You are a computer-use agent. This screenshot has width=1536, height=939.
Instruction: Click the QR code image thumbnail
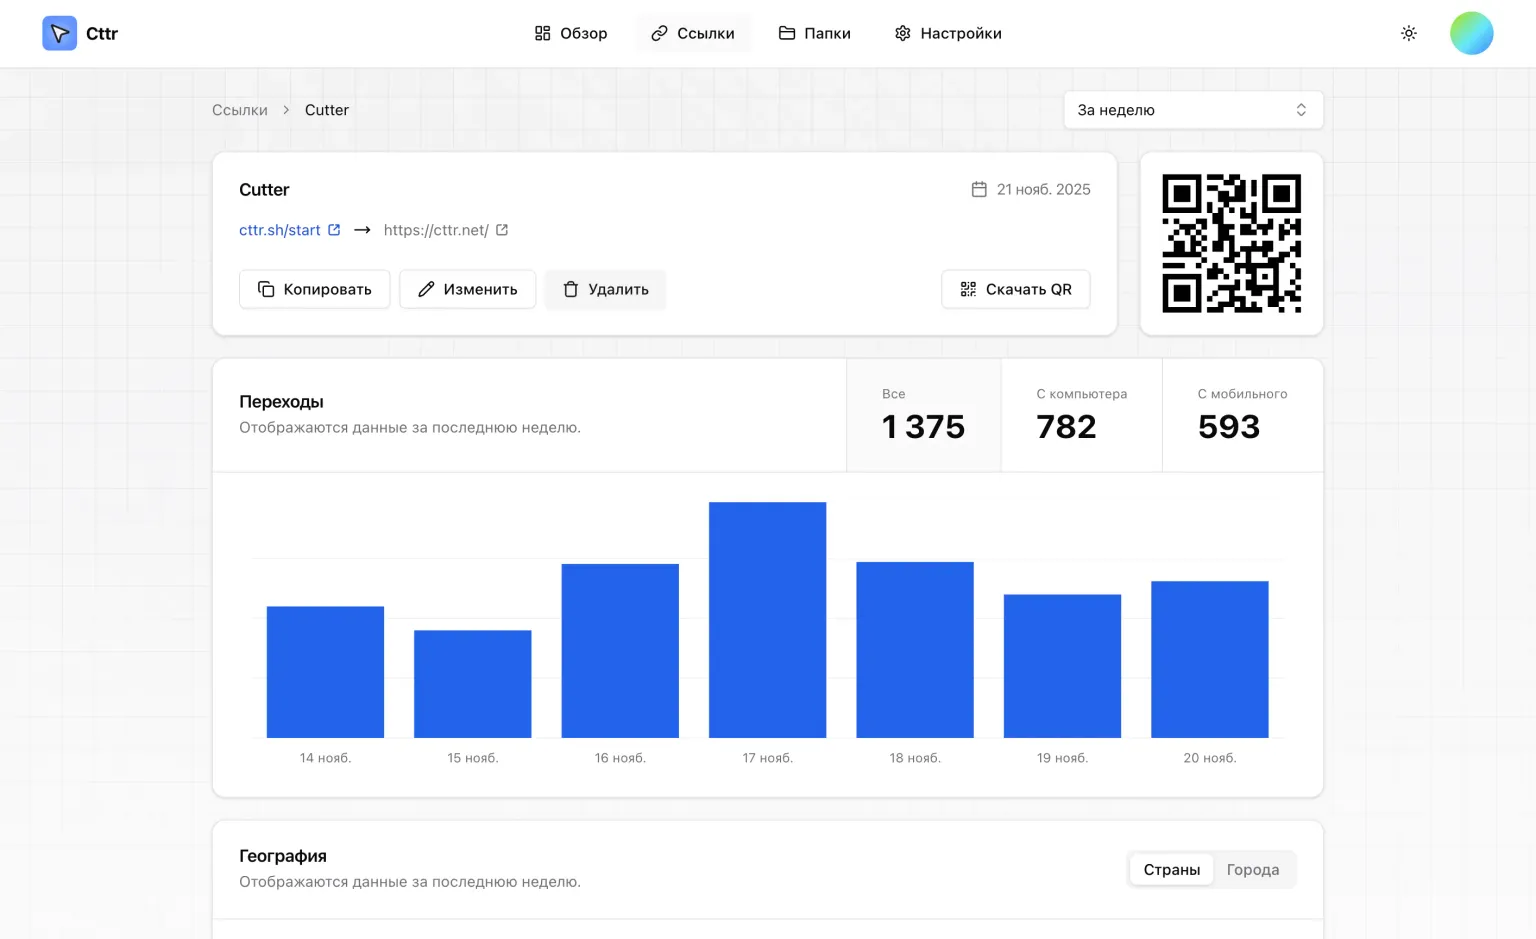(1231, 243)
